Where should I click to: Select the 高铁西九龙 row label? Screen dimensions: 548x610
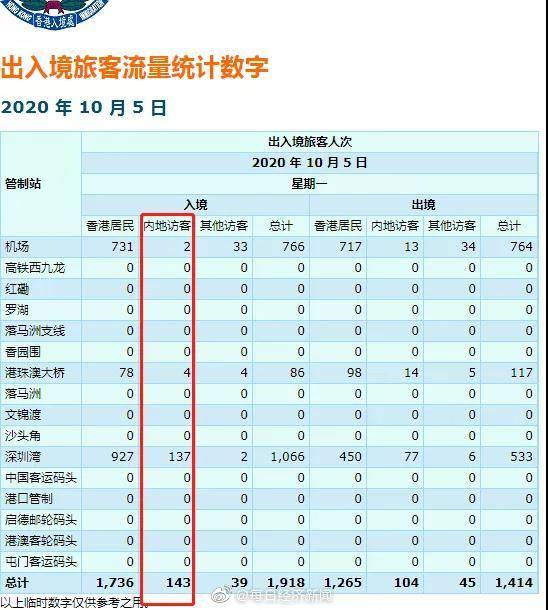coord(35,268)
